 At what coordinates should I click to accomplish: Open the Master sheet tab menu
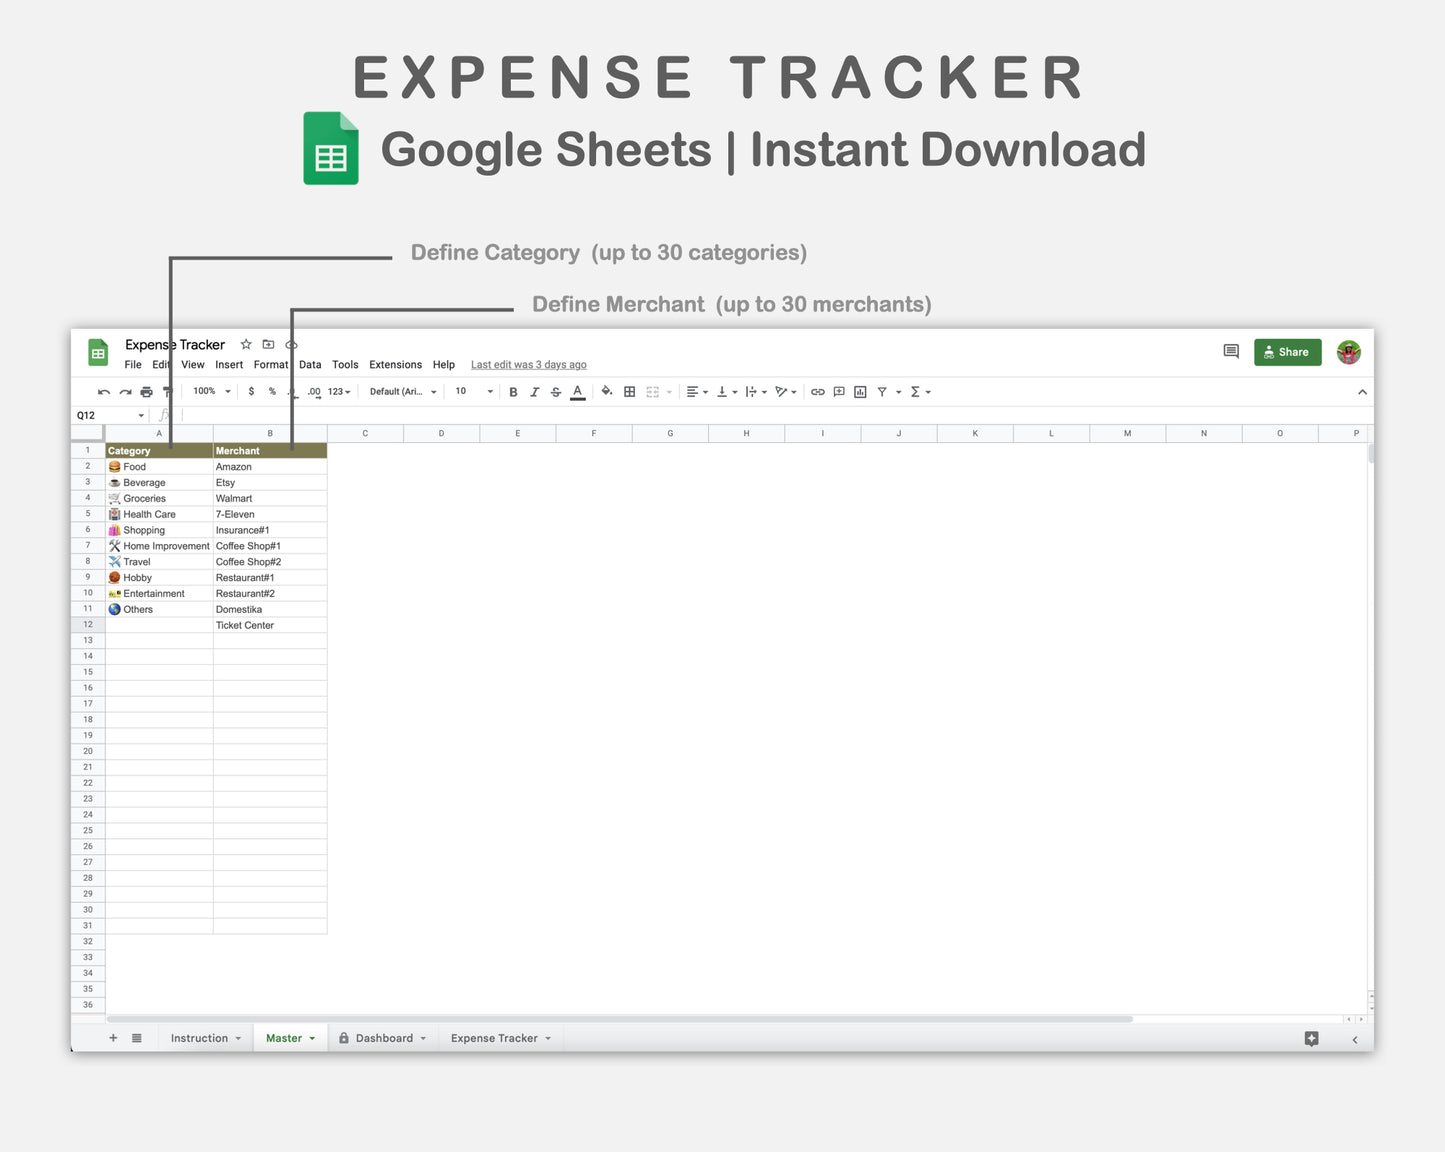[x=310, y=1038]
